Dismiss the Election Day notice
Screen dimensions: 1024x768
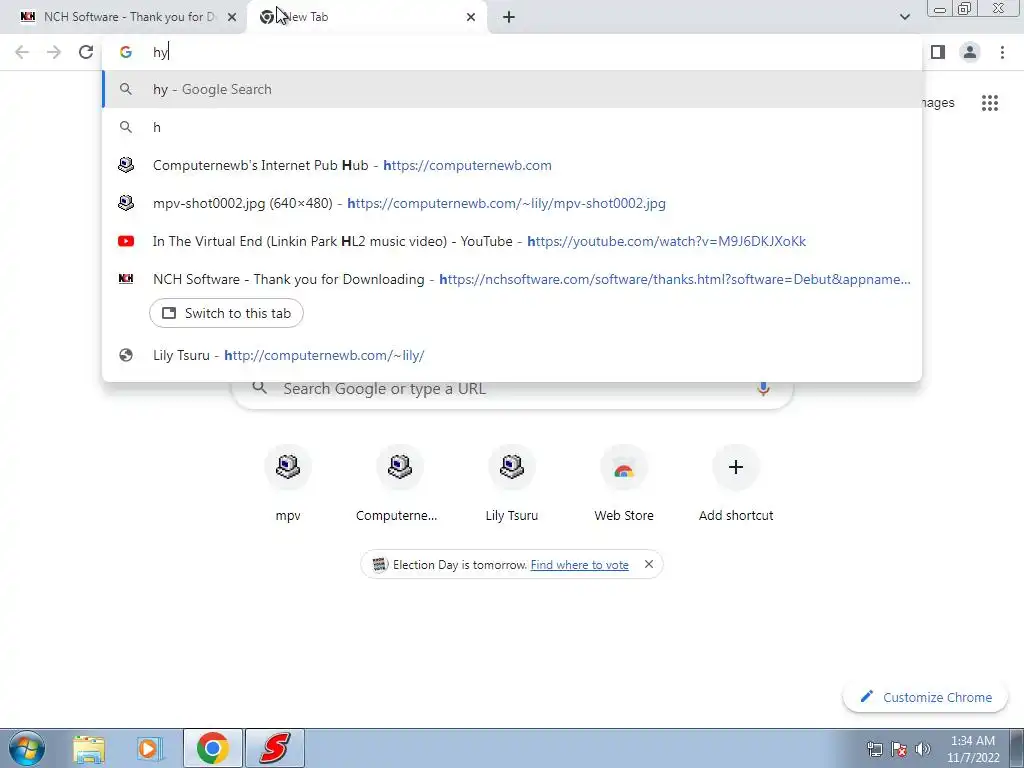point(648,564)
